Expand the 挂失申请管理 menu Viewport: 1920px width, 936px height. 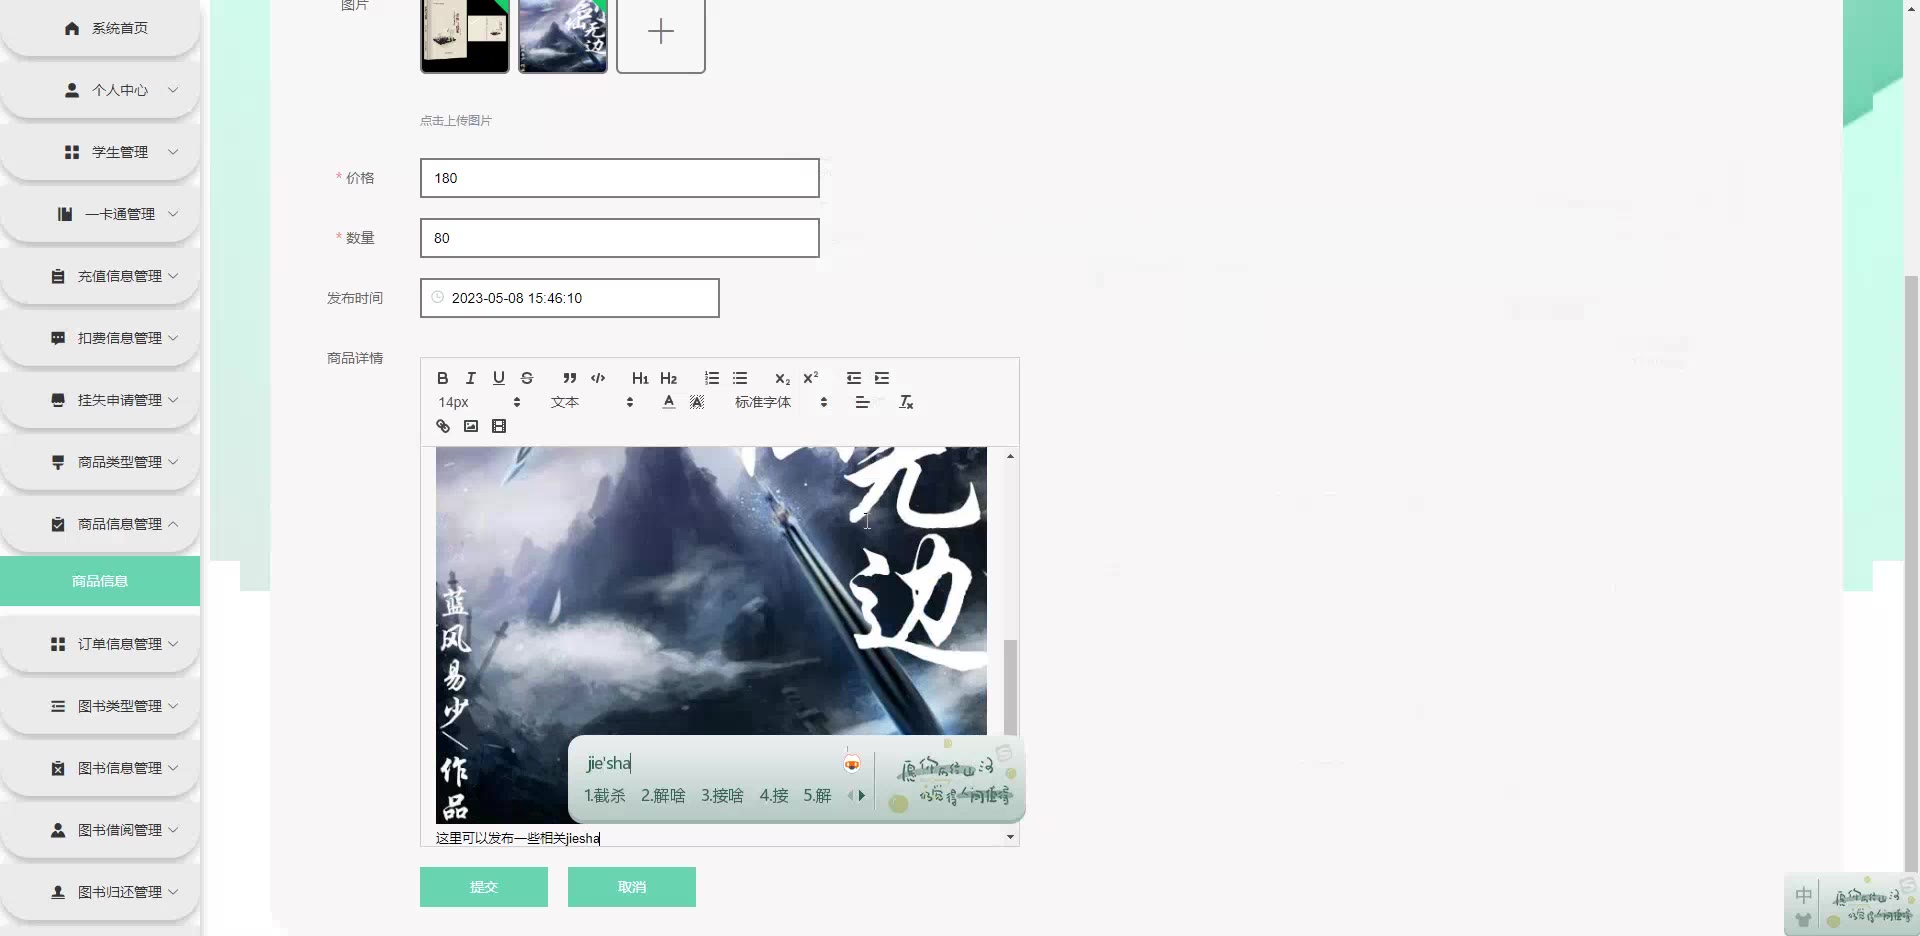point(100,400)
